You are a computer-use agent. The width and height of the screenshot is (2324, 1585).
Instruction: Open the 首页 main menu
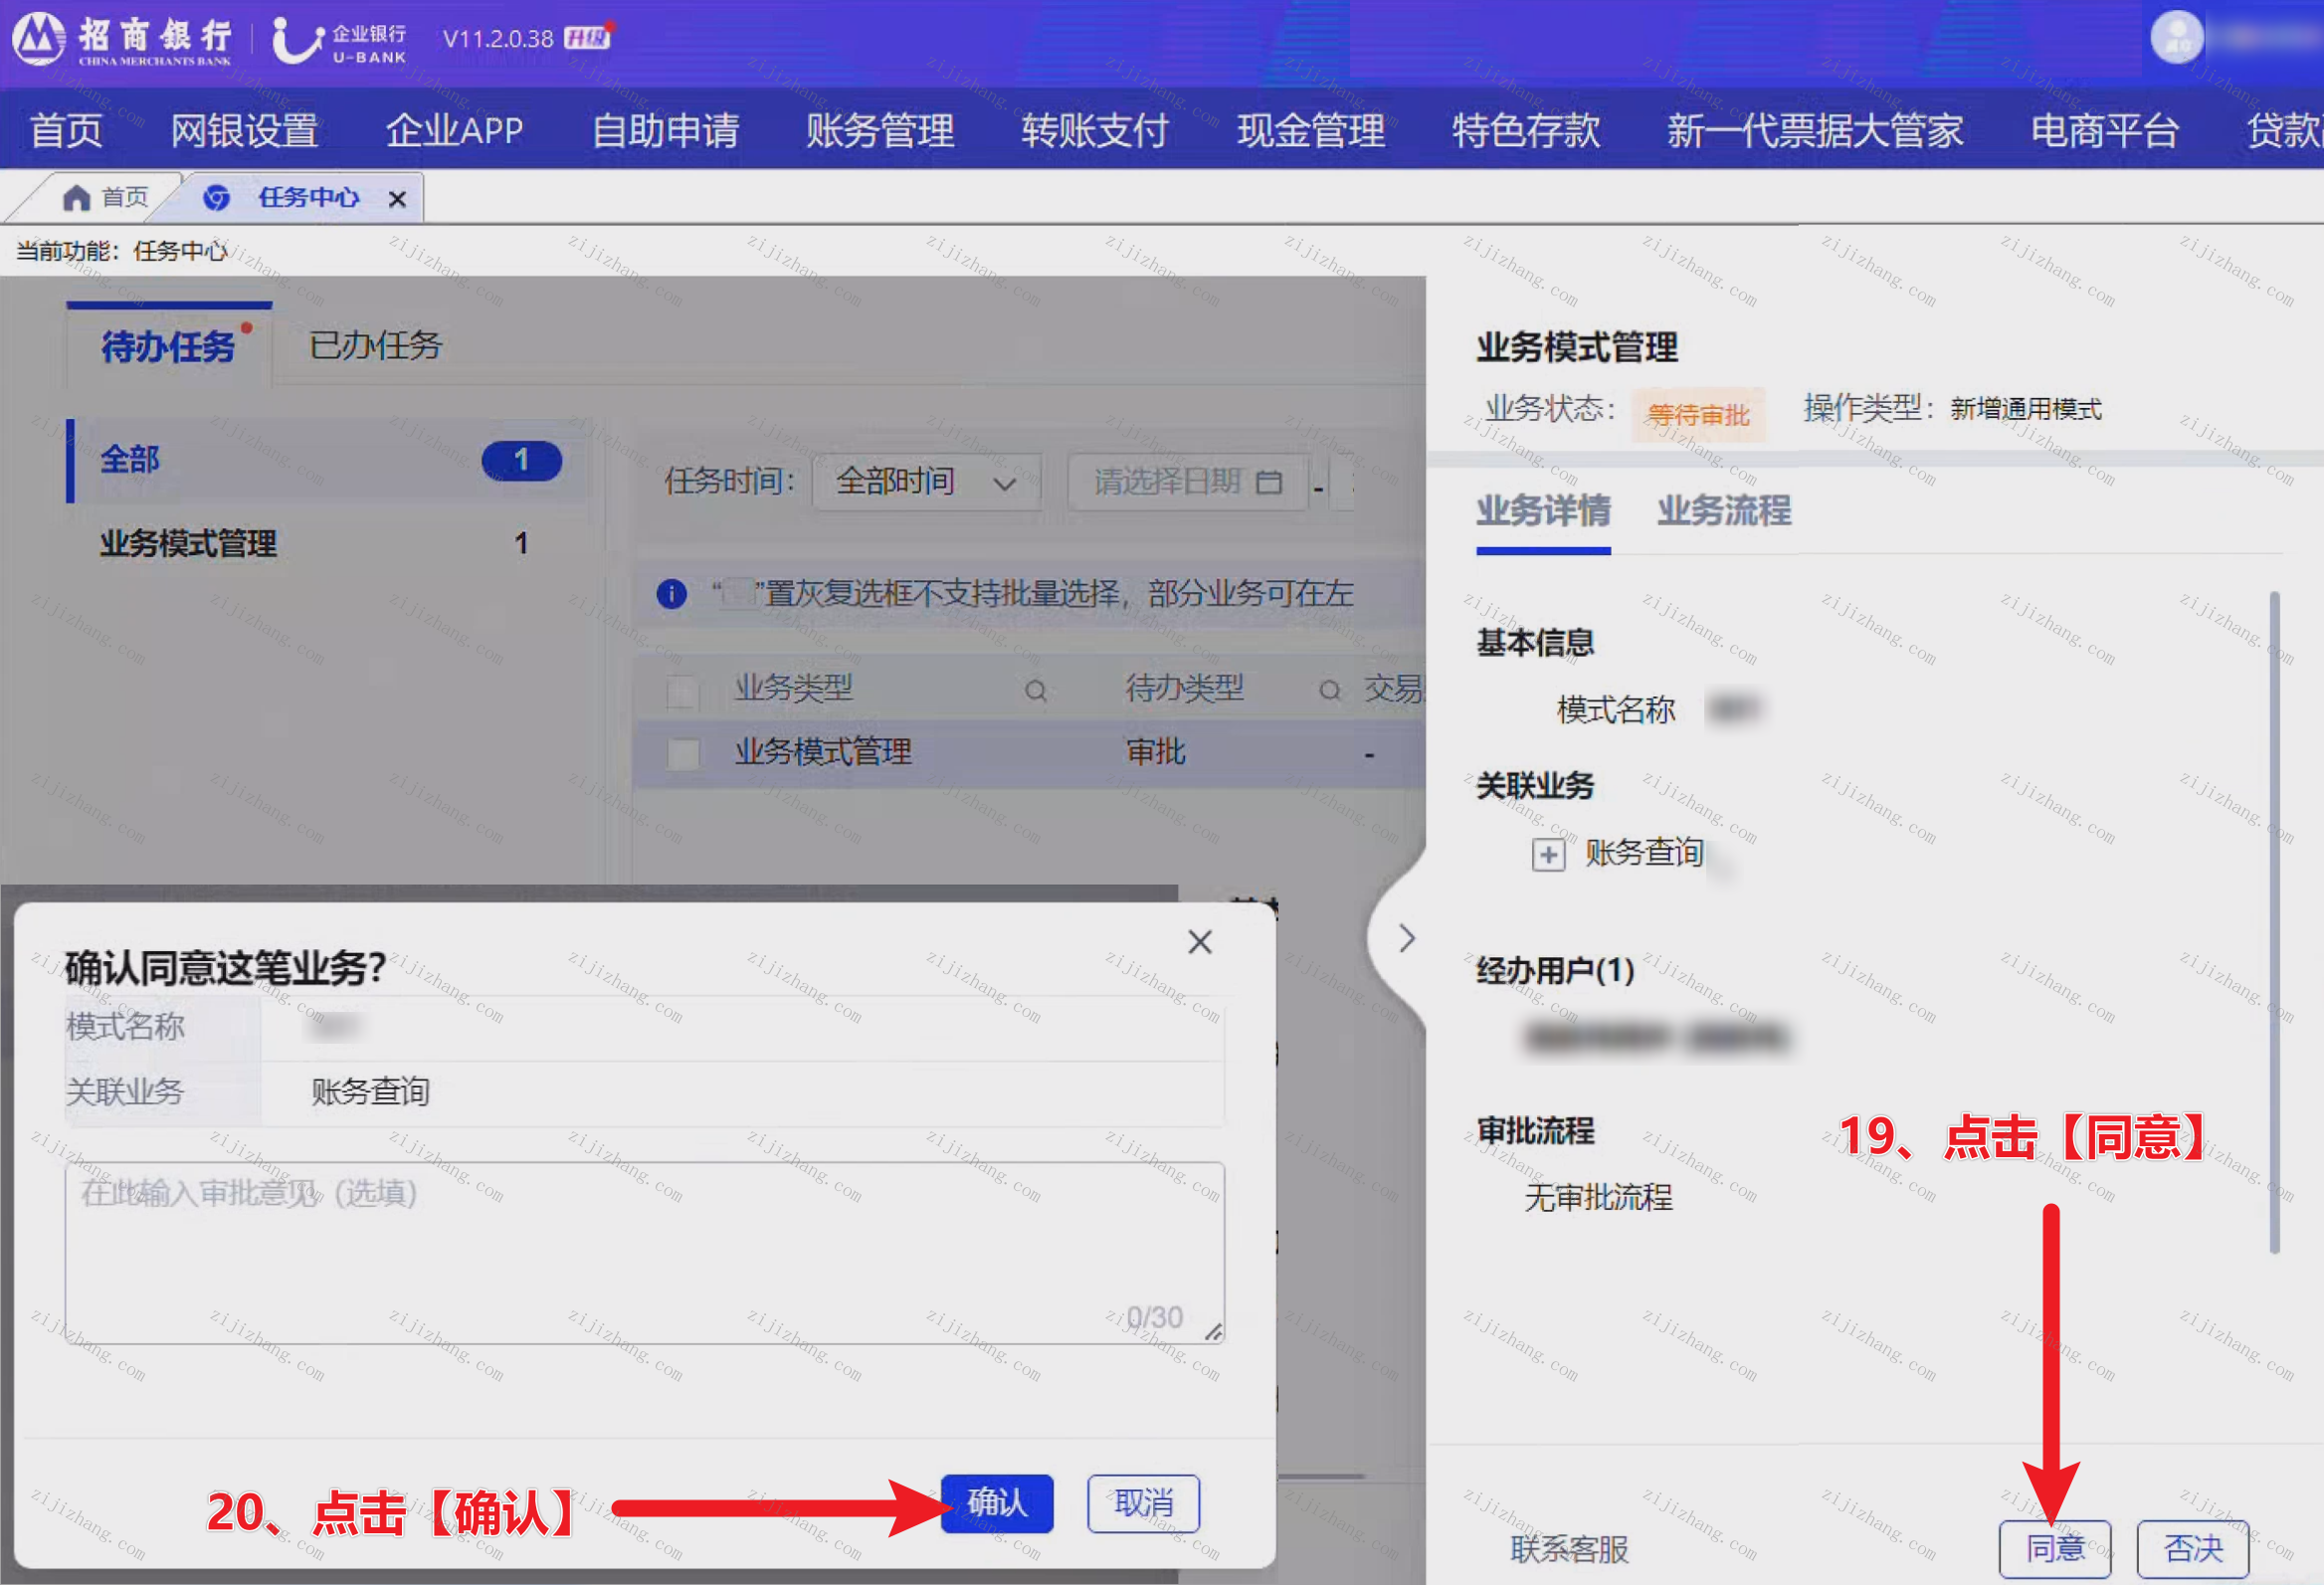click(66, 131)
